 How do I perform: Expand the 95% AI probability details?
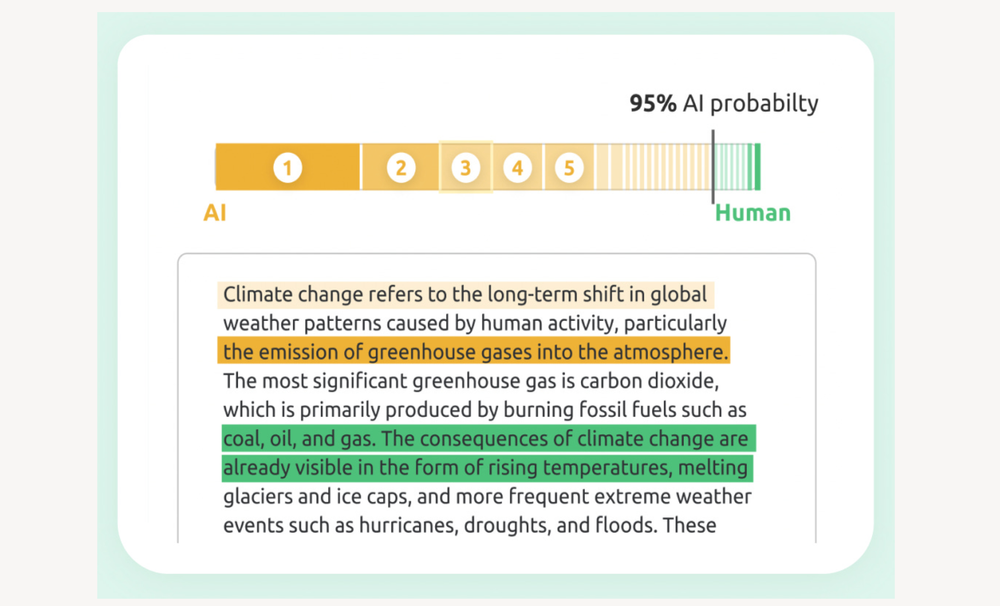click(723, 103)
